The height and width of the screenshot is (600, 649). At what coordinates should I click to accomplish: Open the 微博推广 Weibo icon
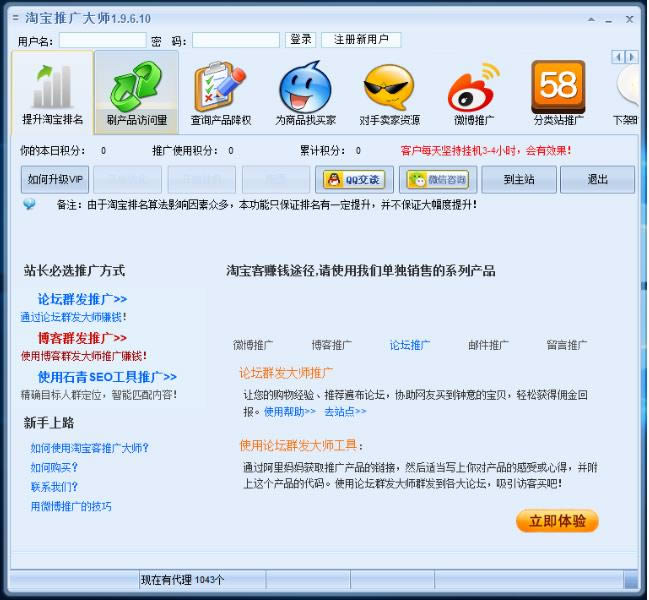[474, 94]
